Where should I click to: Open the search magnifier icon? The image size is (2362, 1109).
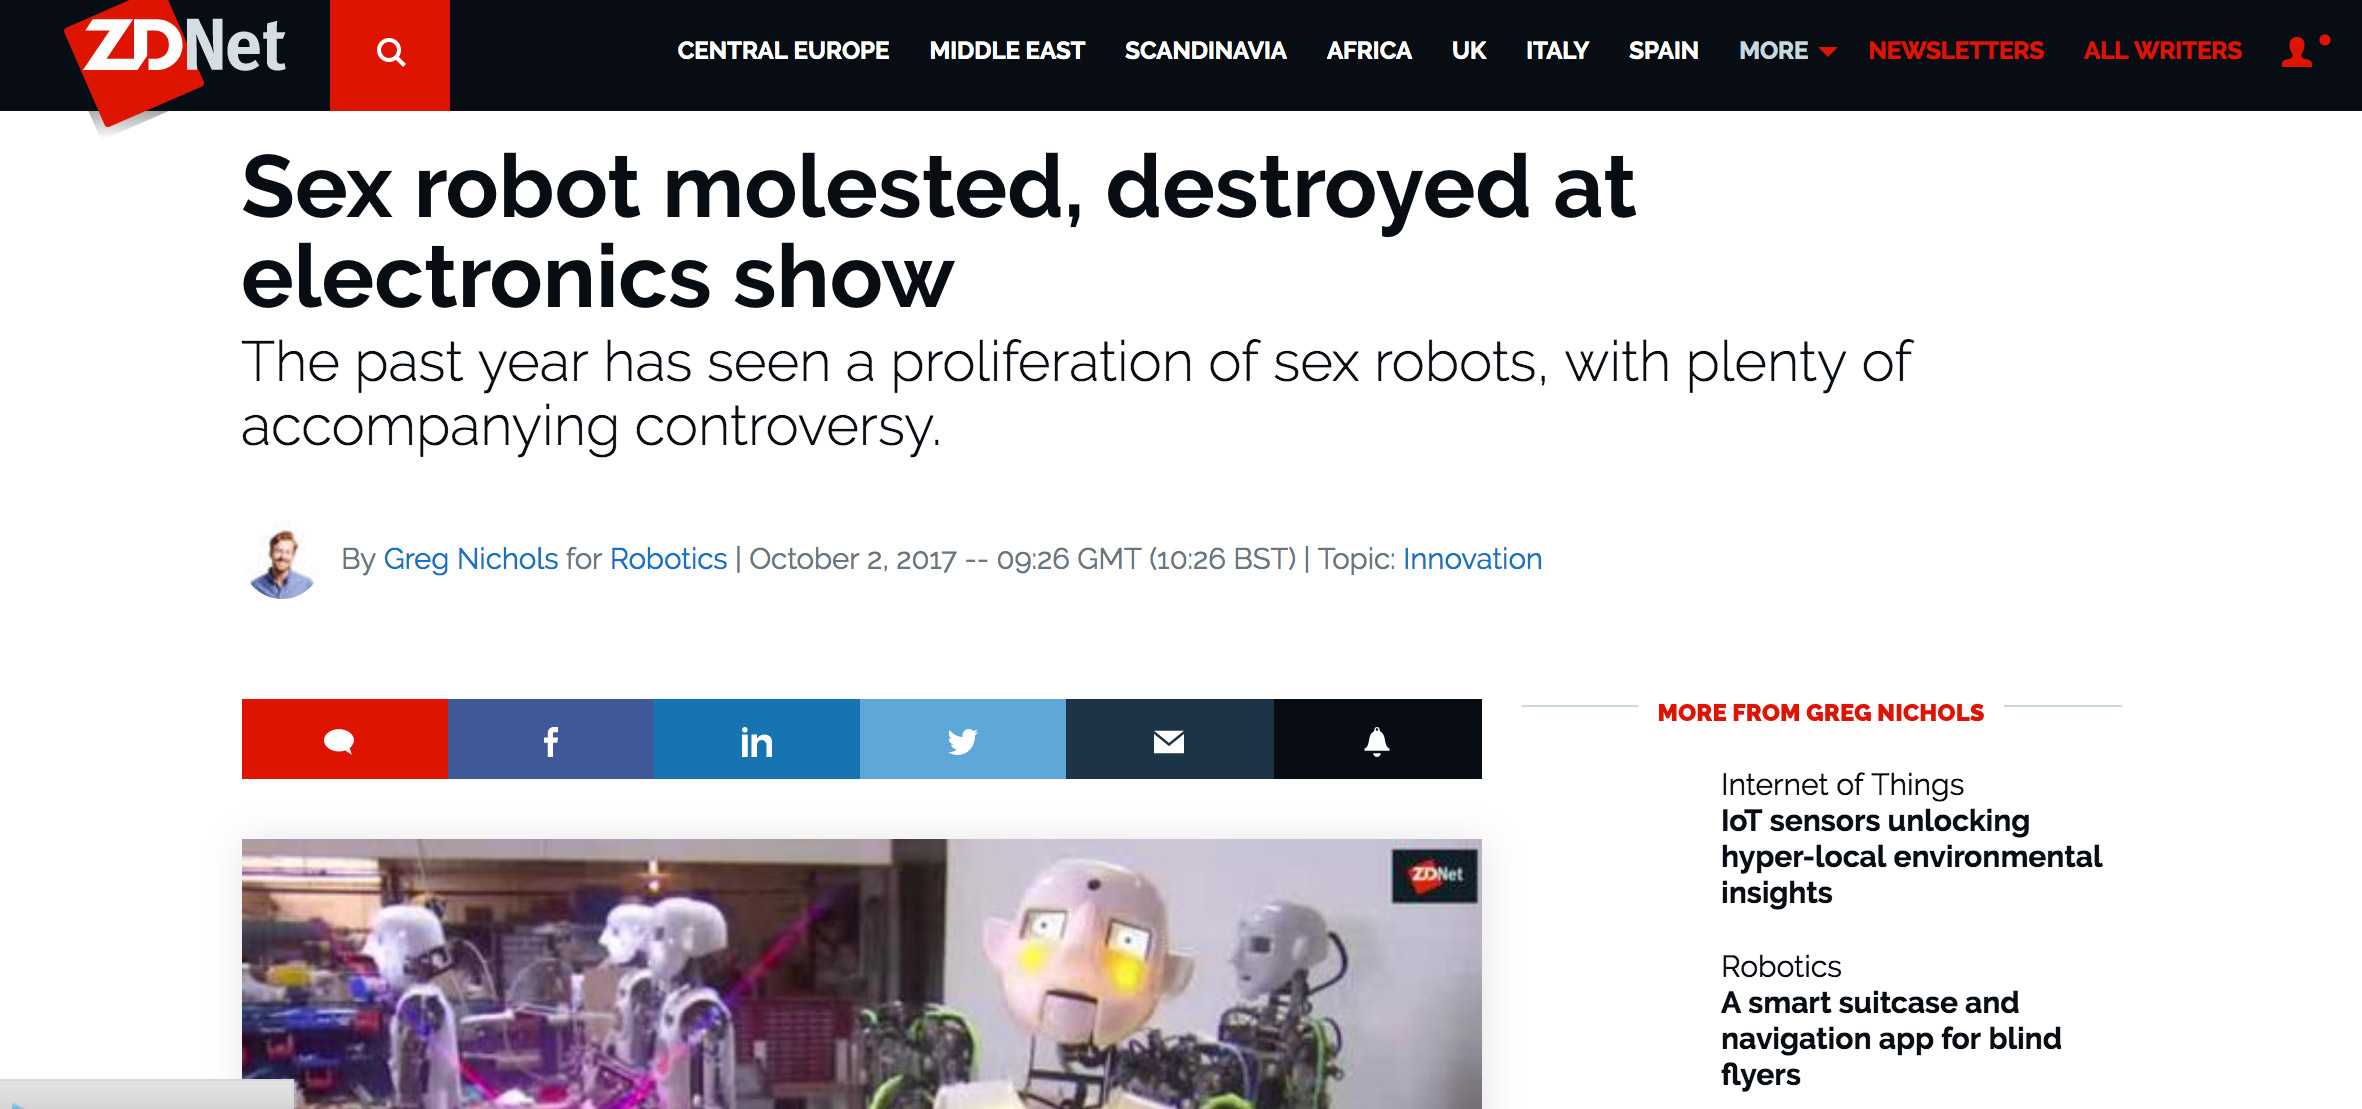[390, 52]
